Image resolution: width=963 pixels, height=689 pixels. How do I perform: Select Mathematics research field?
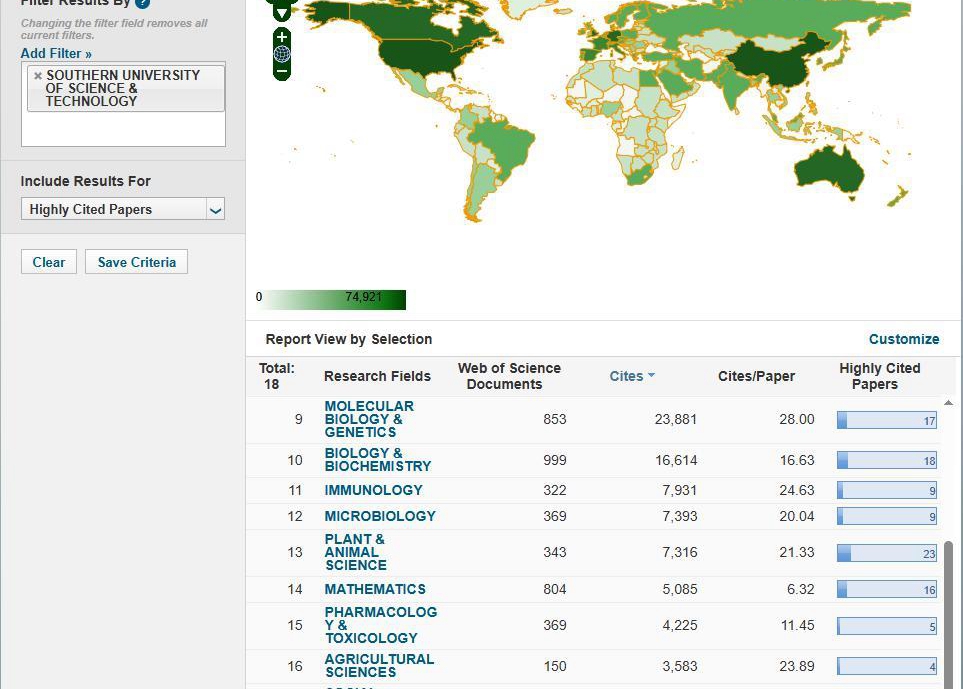[375, 590]
